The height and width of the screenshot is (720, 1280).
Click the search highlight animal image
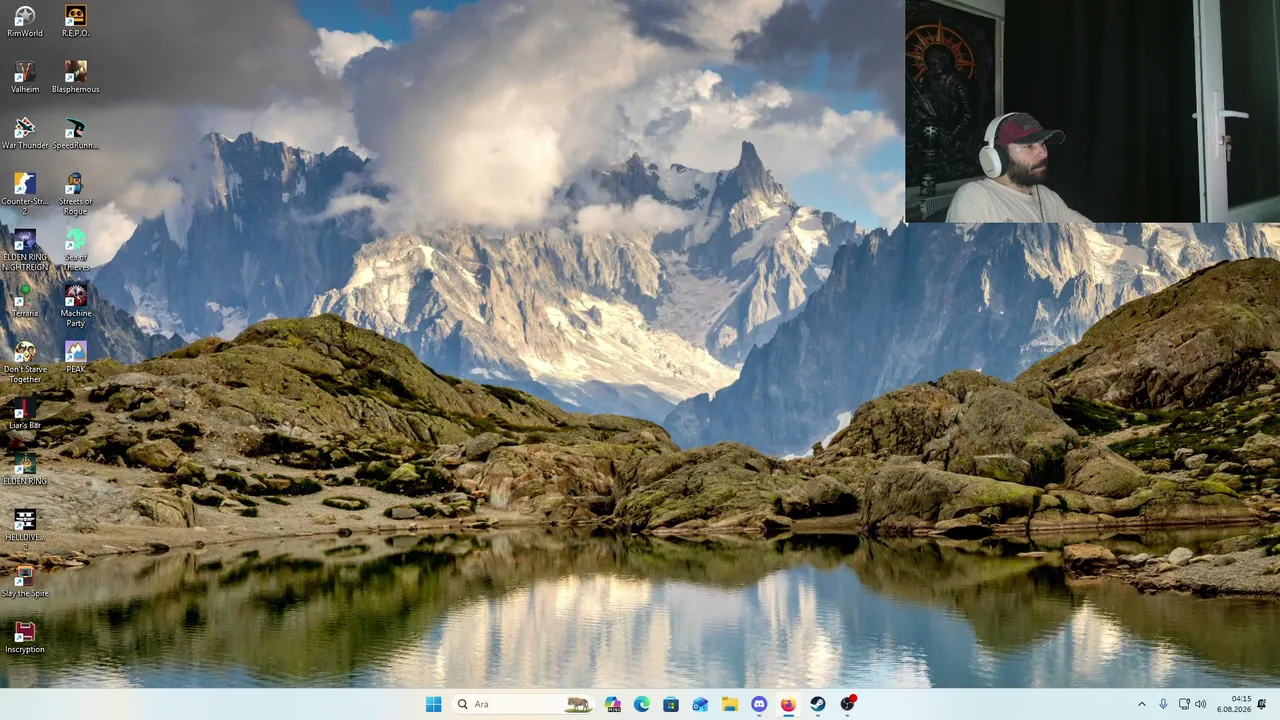click(578, 704)
